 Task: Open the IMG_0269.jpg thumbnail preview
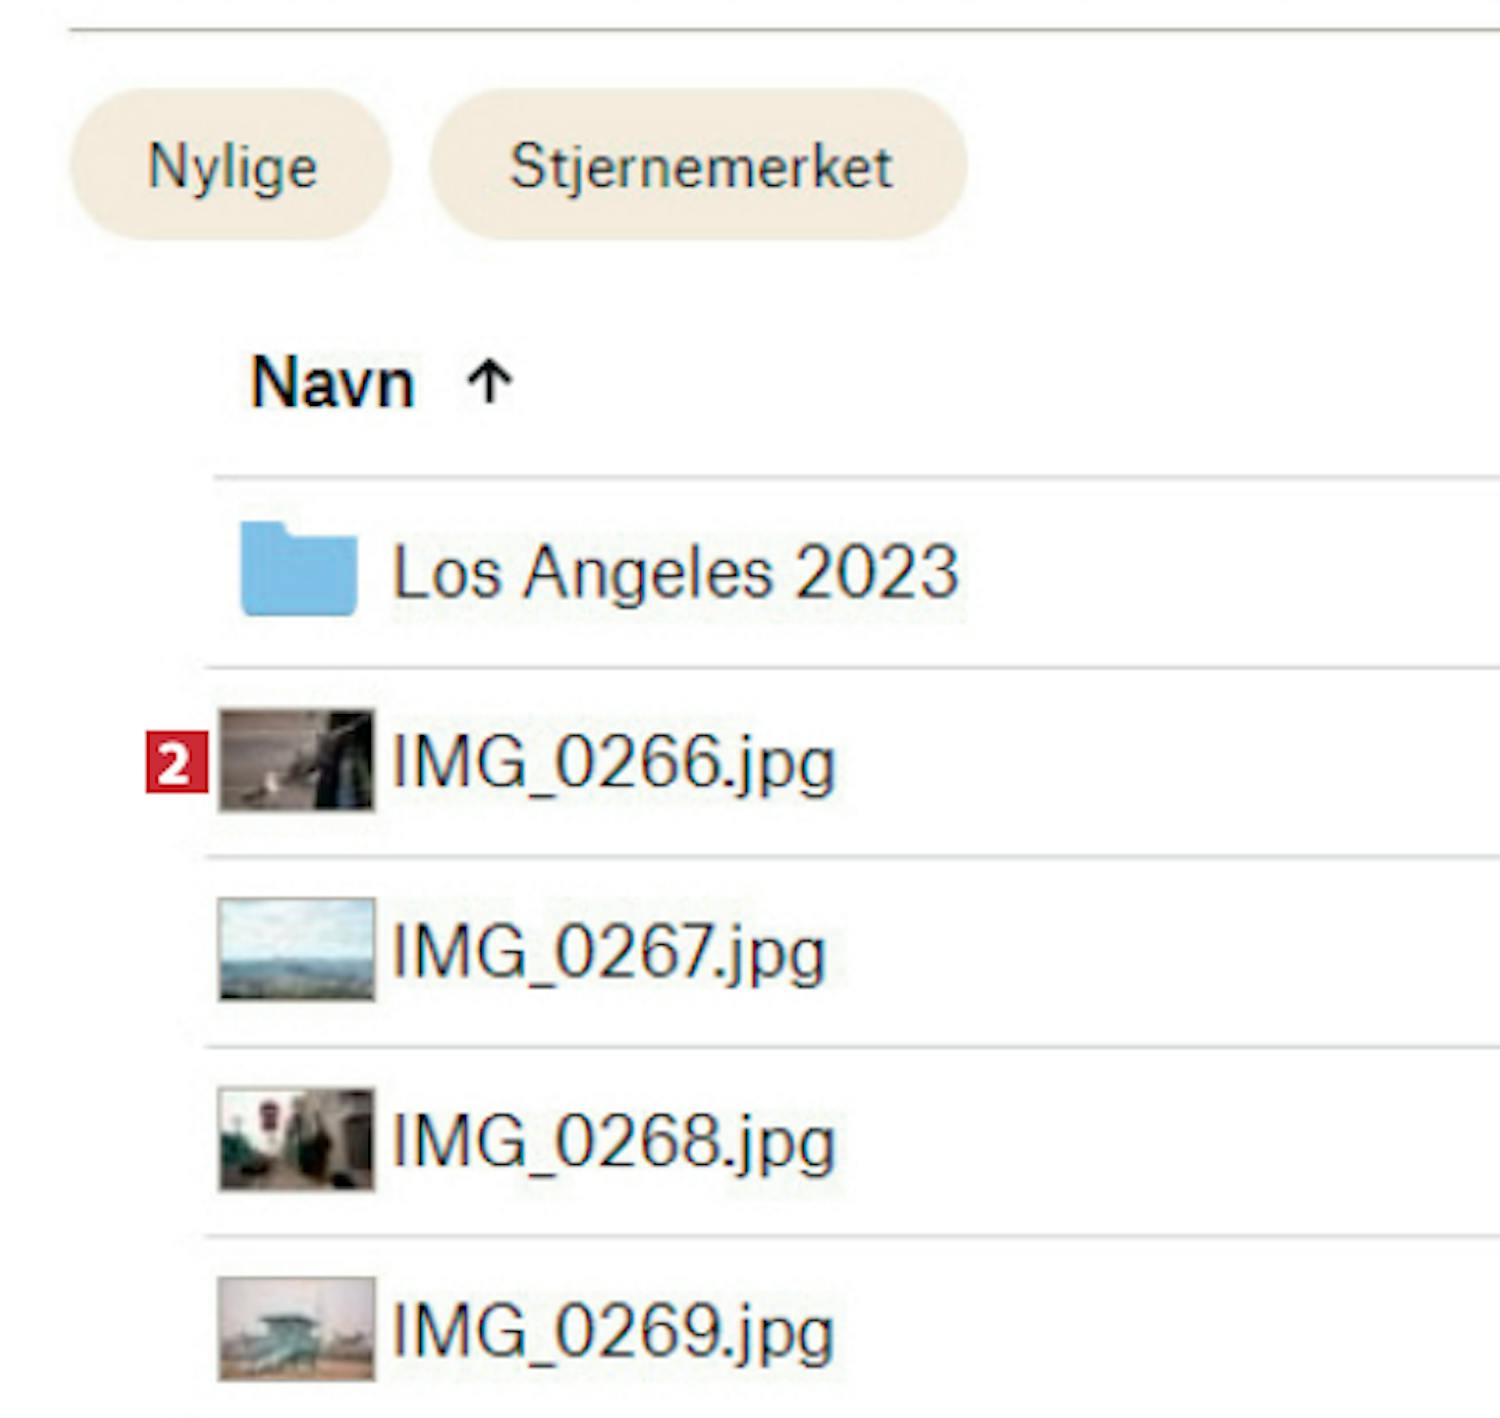(x=297, y=1329)
